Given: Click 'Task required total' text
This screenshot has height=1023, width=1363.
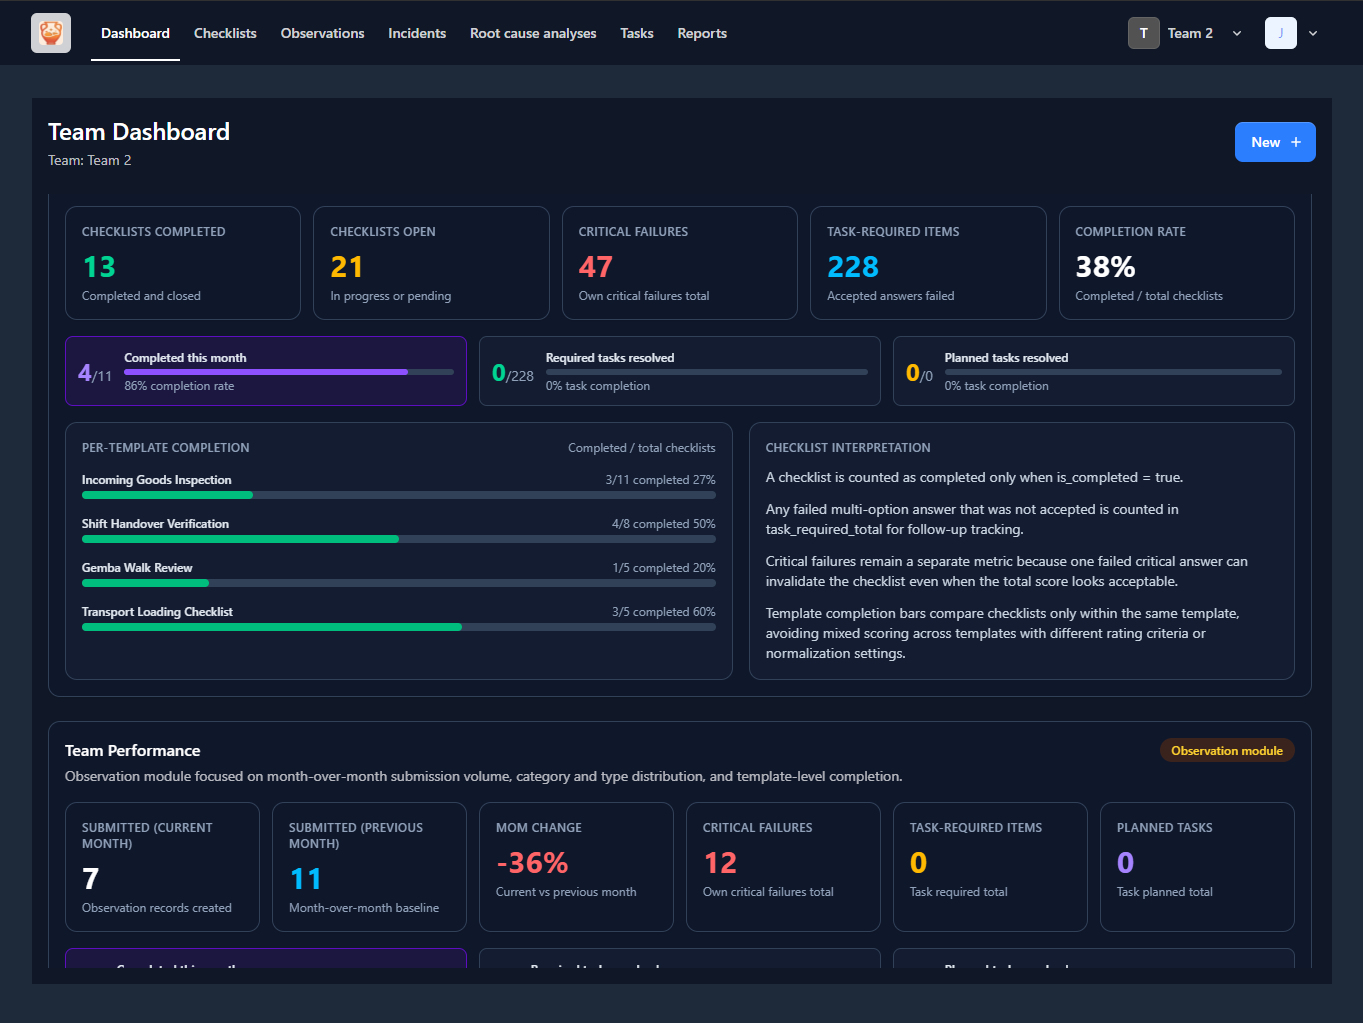Looking at the screenshot, I should click(959, 892).
